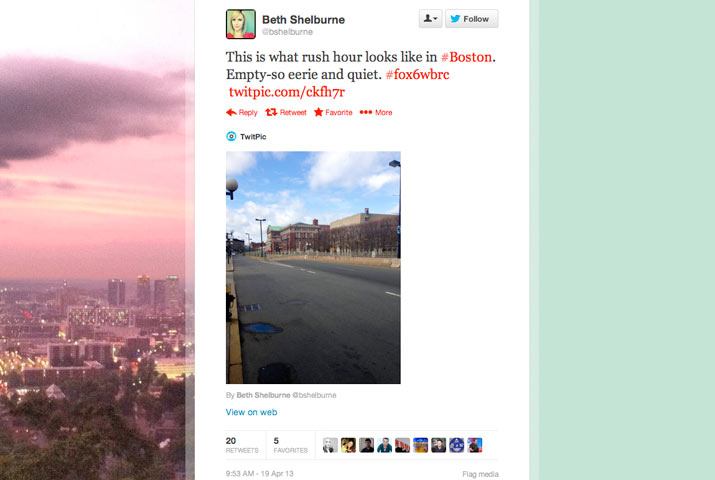Click Beth Shelburne name under the photo

263,395
